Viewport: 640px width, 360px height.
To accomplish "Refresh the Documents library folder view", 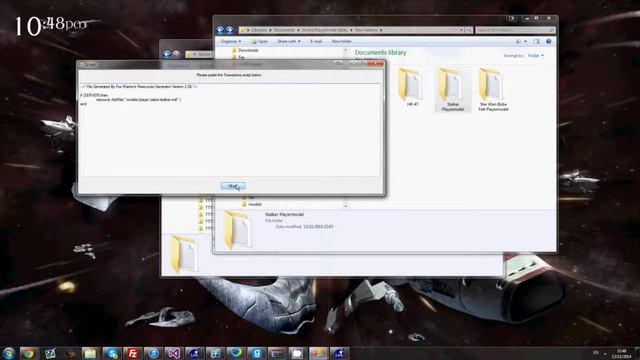I will click(x=469, y=30).
